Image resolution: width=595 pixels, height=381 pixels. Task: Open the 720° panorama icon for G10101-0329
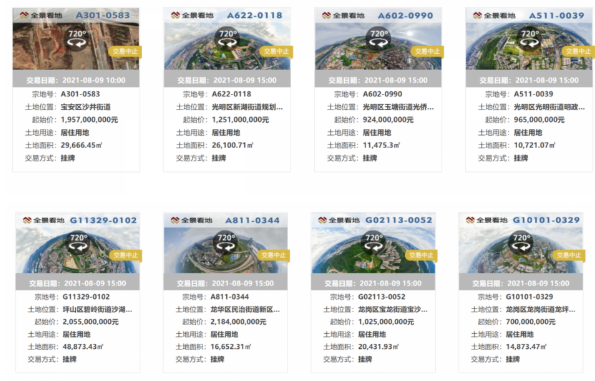[521, 242]
